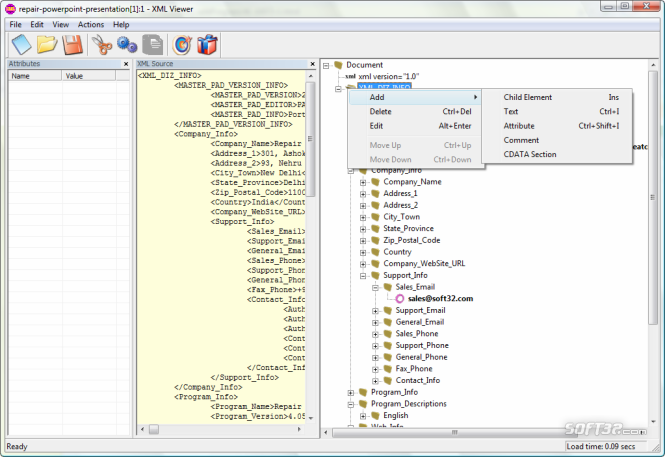Expand the Address_2 node

(x=363, y=206)
